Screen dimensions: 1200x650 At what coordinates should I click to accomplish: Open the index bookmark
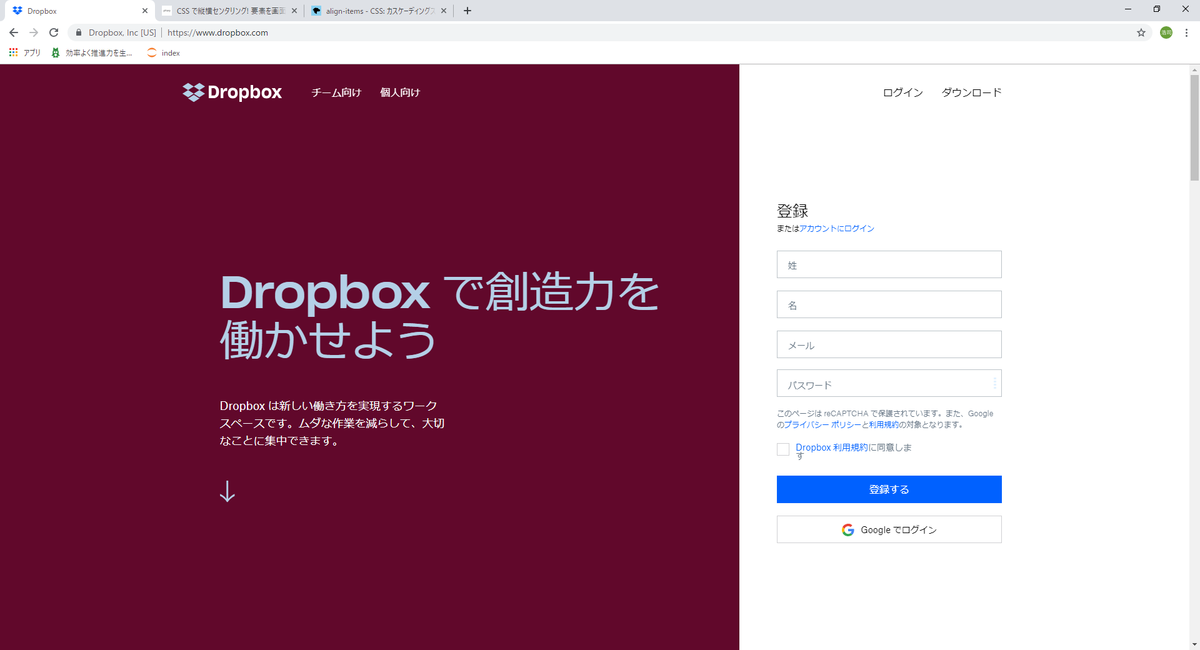point(163,52)
